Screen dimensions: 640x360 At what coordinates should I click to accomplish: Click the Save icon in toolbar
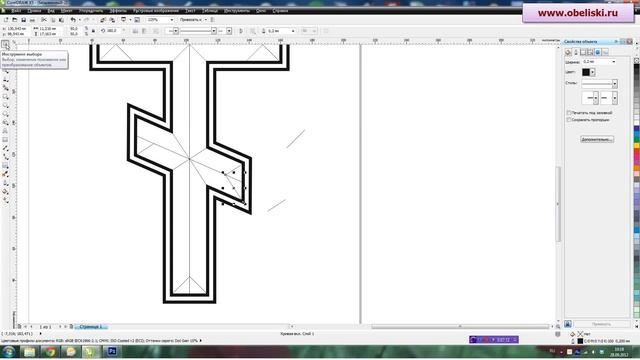tap(24, 20)
